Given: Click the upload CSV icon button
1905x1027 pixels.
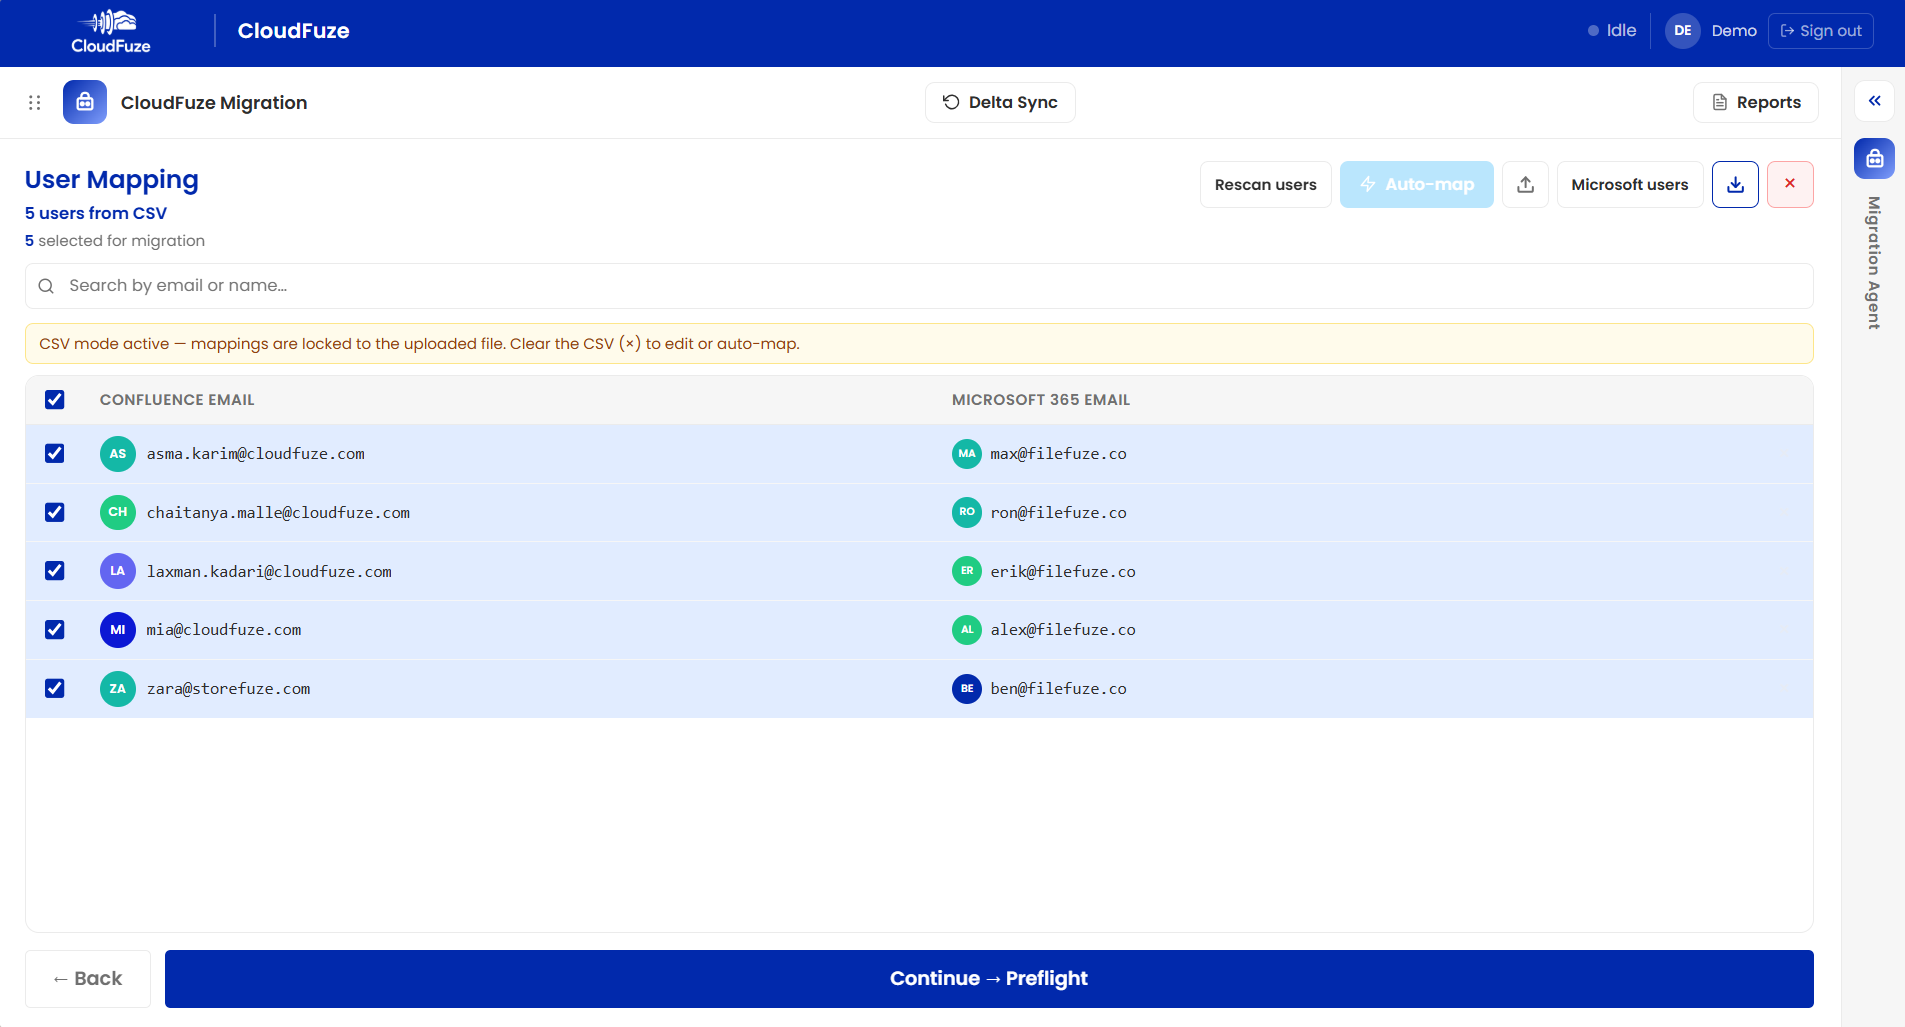Looking at the screenshot, I should coord(1525,184).
